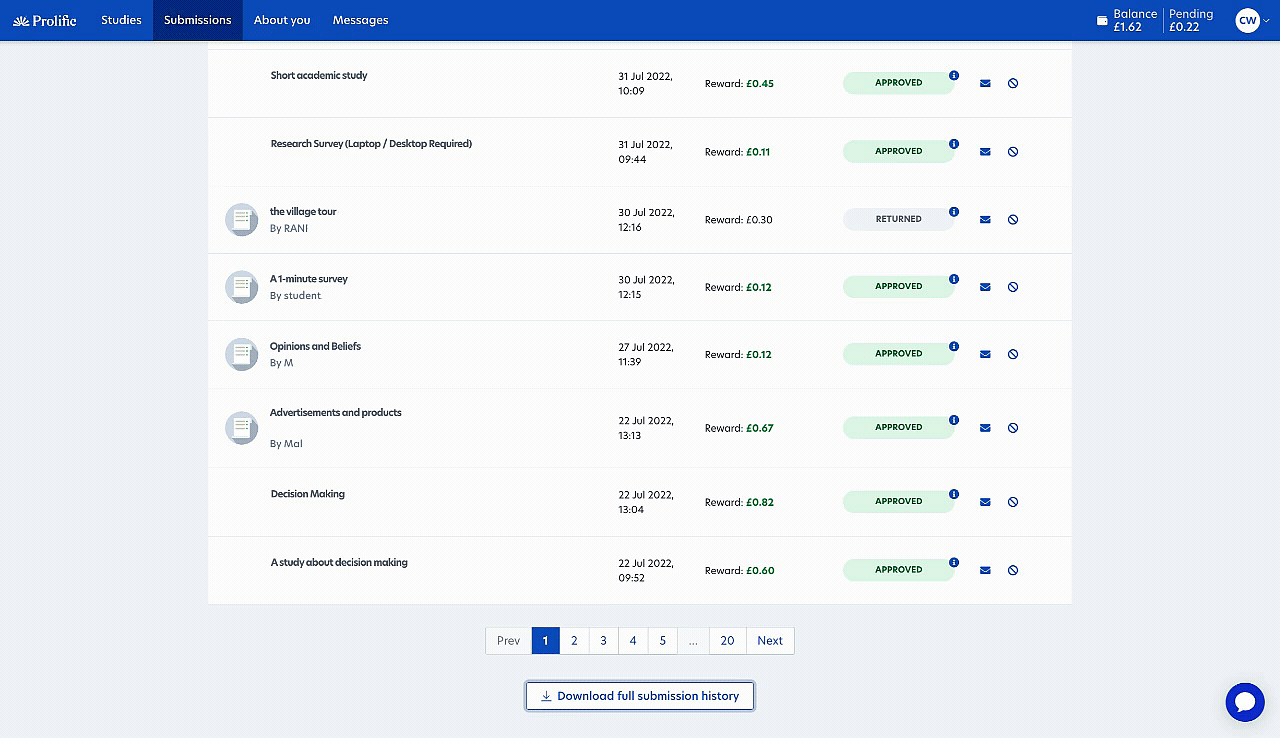Open the Studies tab
This screenshot has width=1280, height=738.
tap(121, 20)
